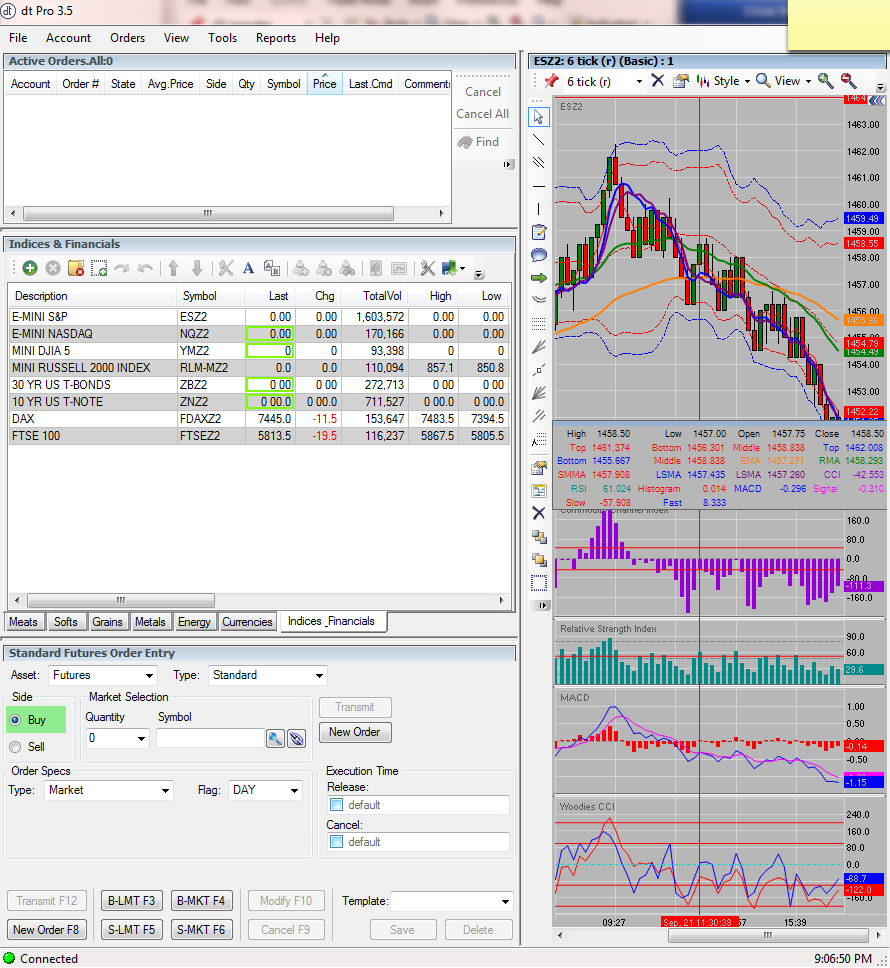
Task: Click the blue letter A font icon
Action: click(248, 268)
